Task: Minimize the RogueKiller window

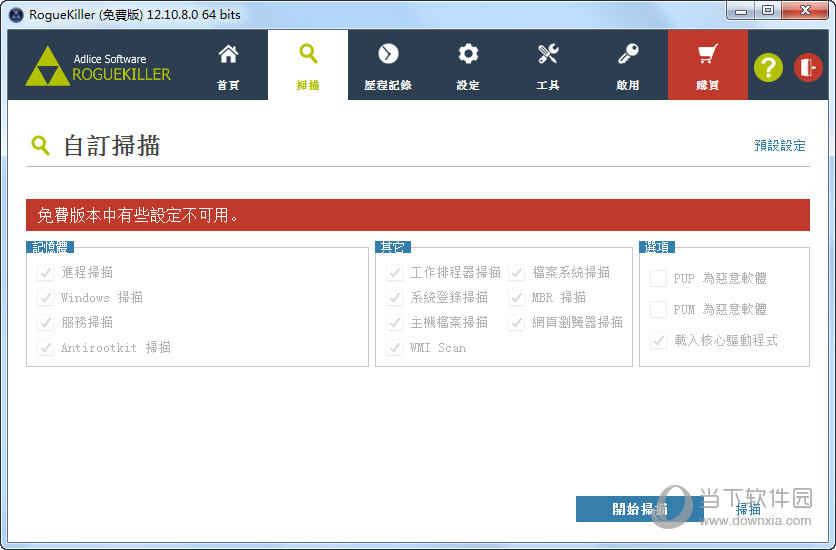Action: [741, 11]
